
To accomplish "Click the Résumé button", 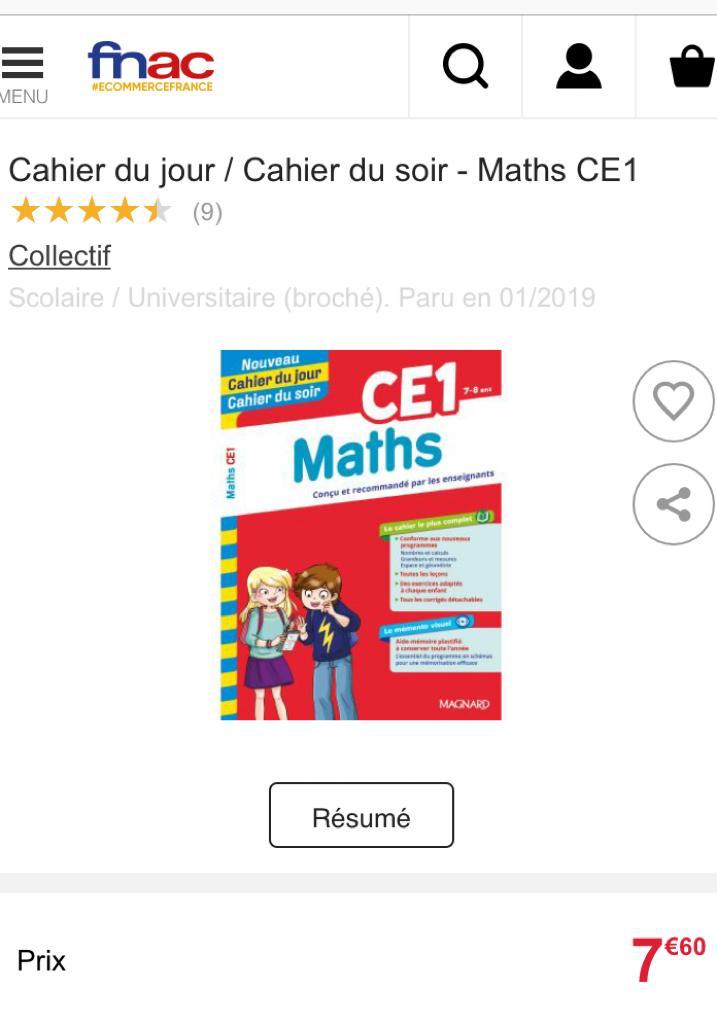I will tap(361, 815).
